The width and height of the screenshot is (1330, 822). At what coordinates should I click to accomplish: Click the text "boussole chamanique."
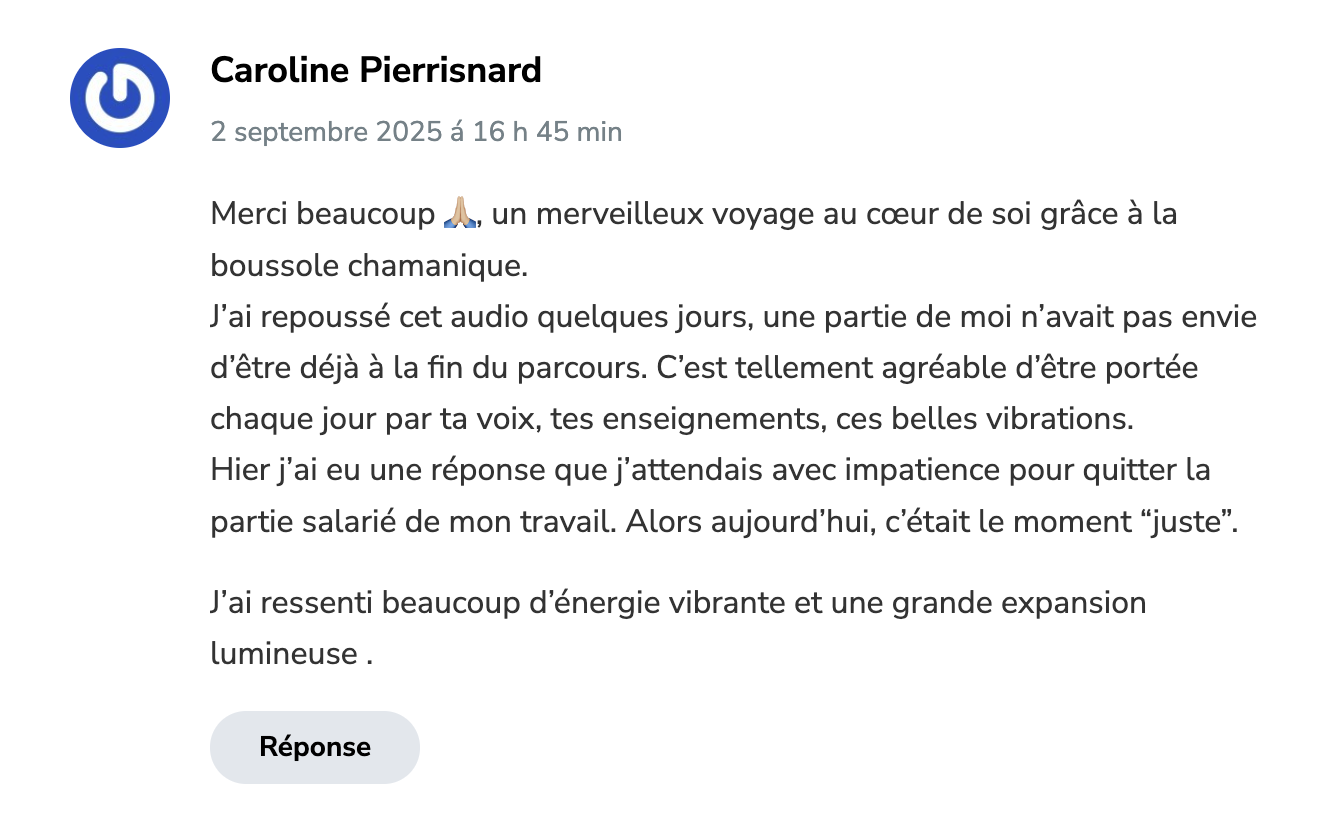[x=369, y=267]
